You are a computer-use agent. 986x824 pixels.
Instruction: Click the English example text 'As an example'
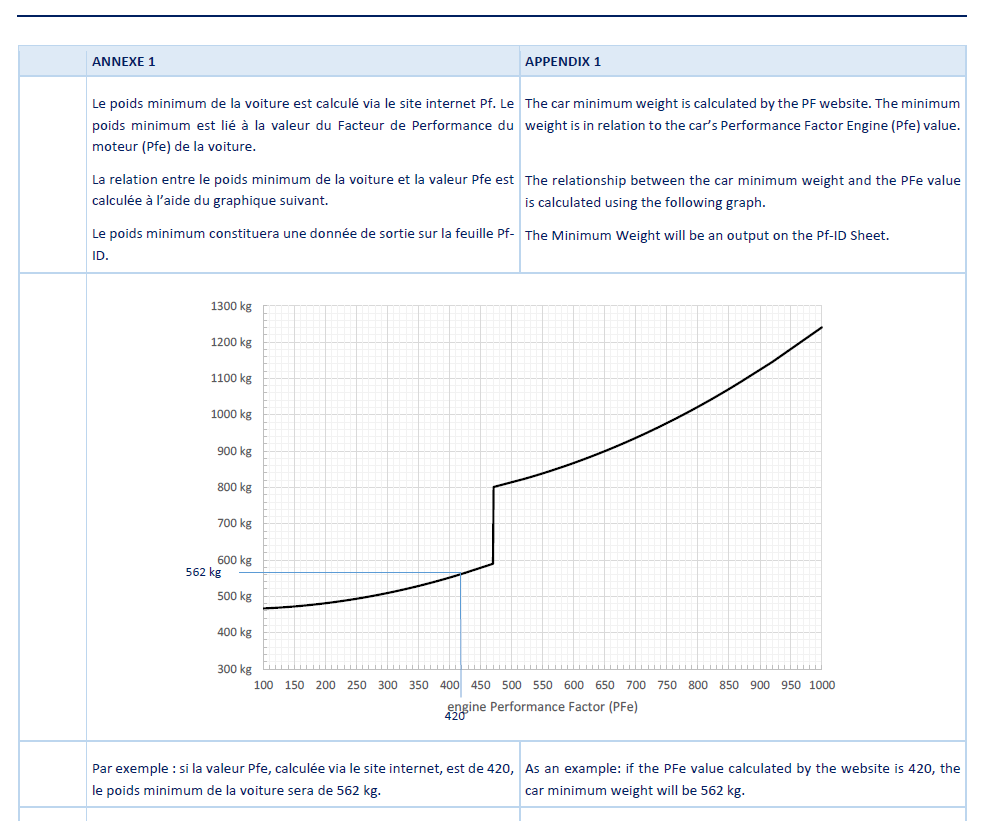[742, 779]
